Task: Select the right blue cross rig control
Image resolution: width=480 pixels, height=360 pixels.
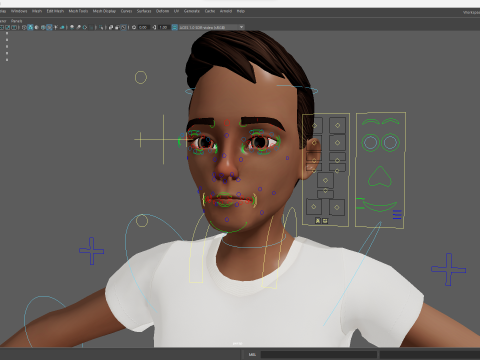Action: click(x=448, y=269)
